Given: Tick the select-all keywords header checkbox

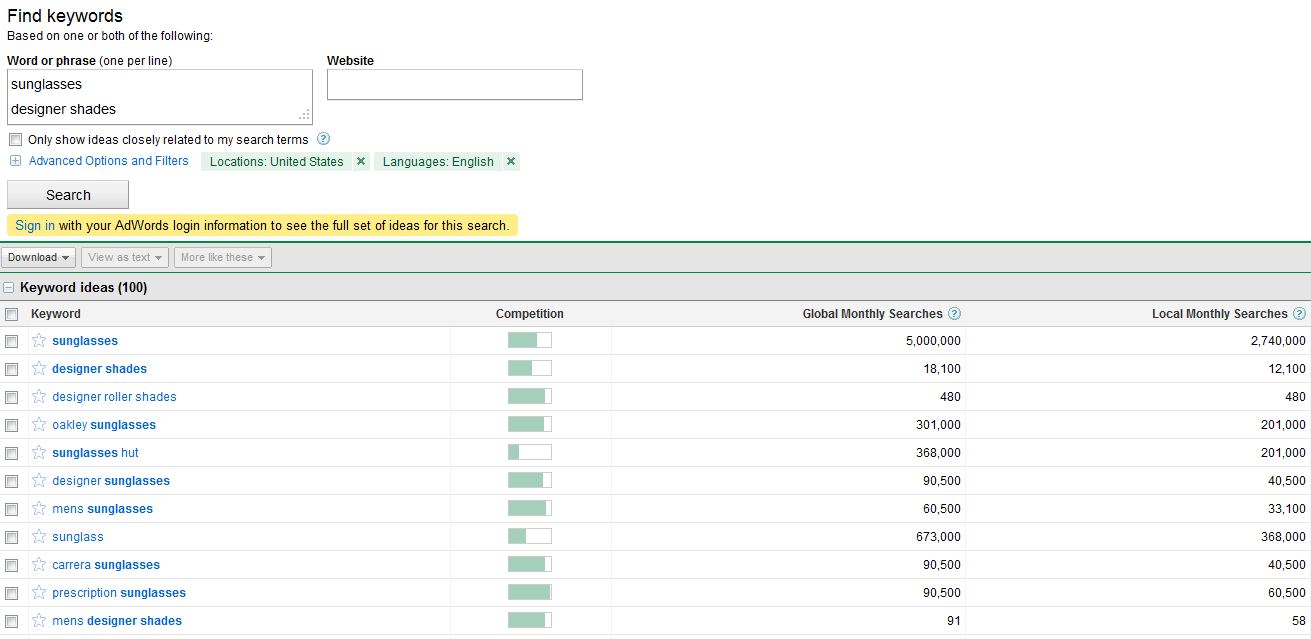Looking at the screenshot, I should pos(12,314).
